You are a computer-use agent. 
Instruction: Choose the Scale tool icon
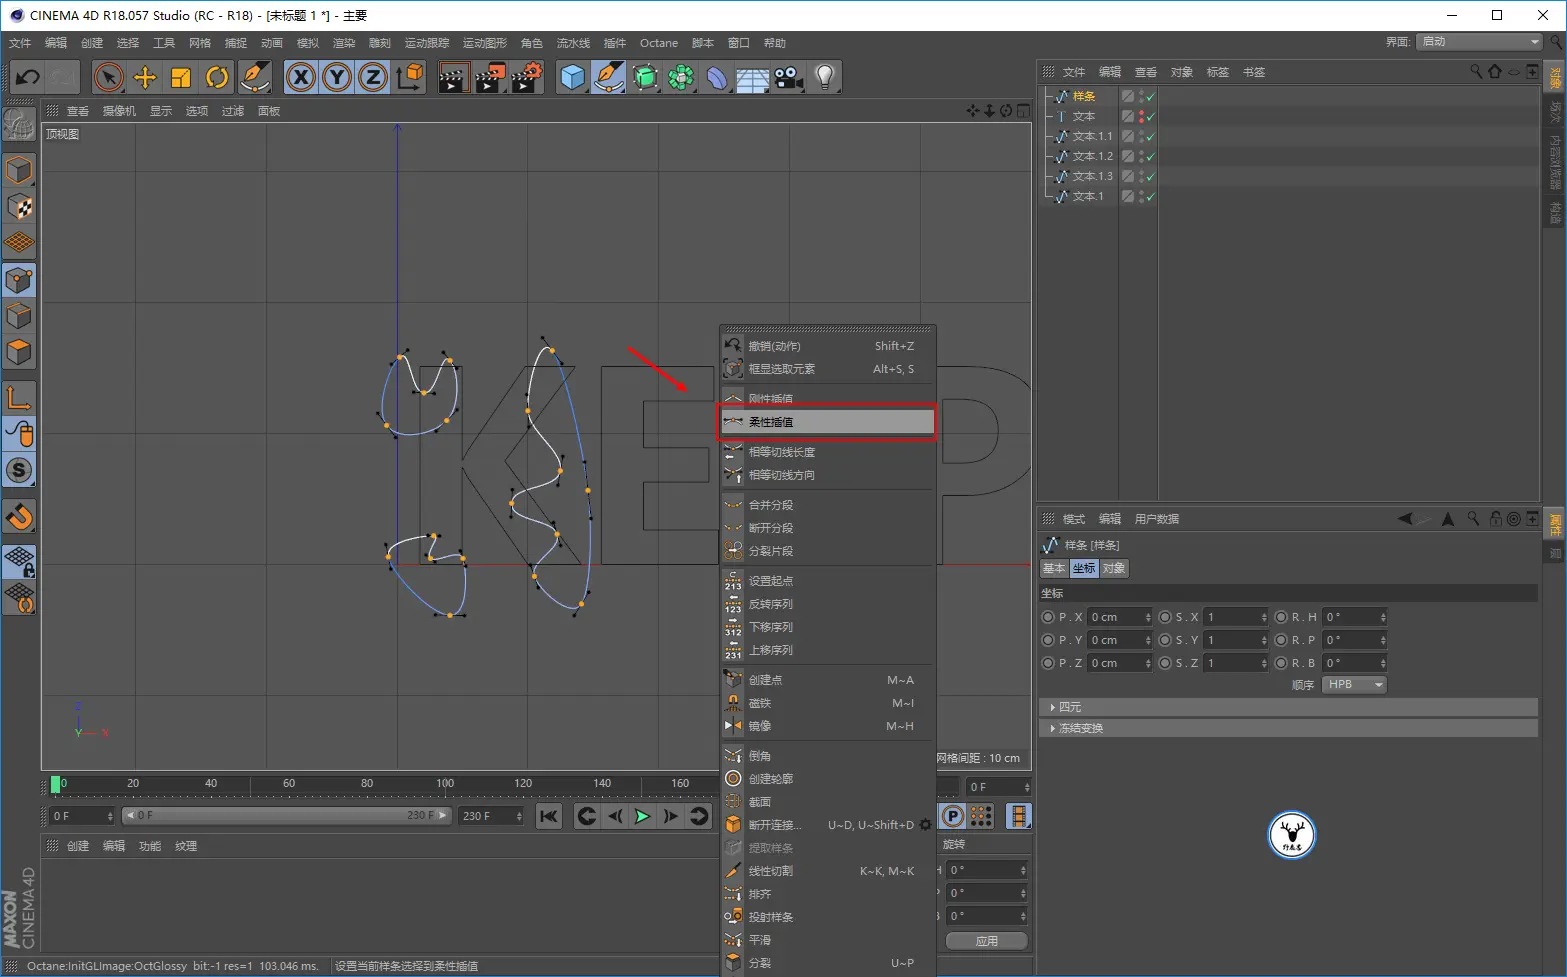click(x=181, y=77)
